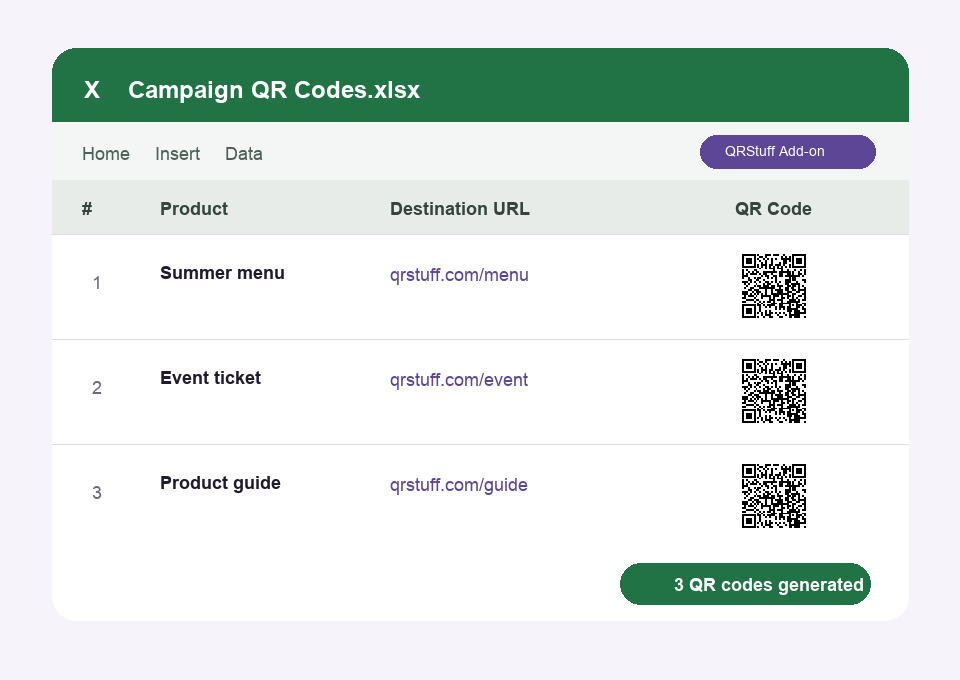Click the Excel X logo icon
This screenshot has height=680, width=960.
coord(92,90)
